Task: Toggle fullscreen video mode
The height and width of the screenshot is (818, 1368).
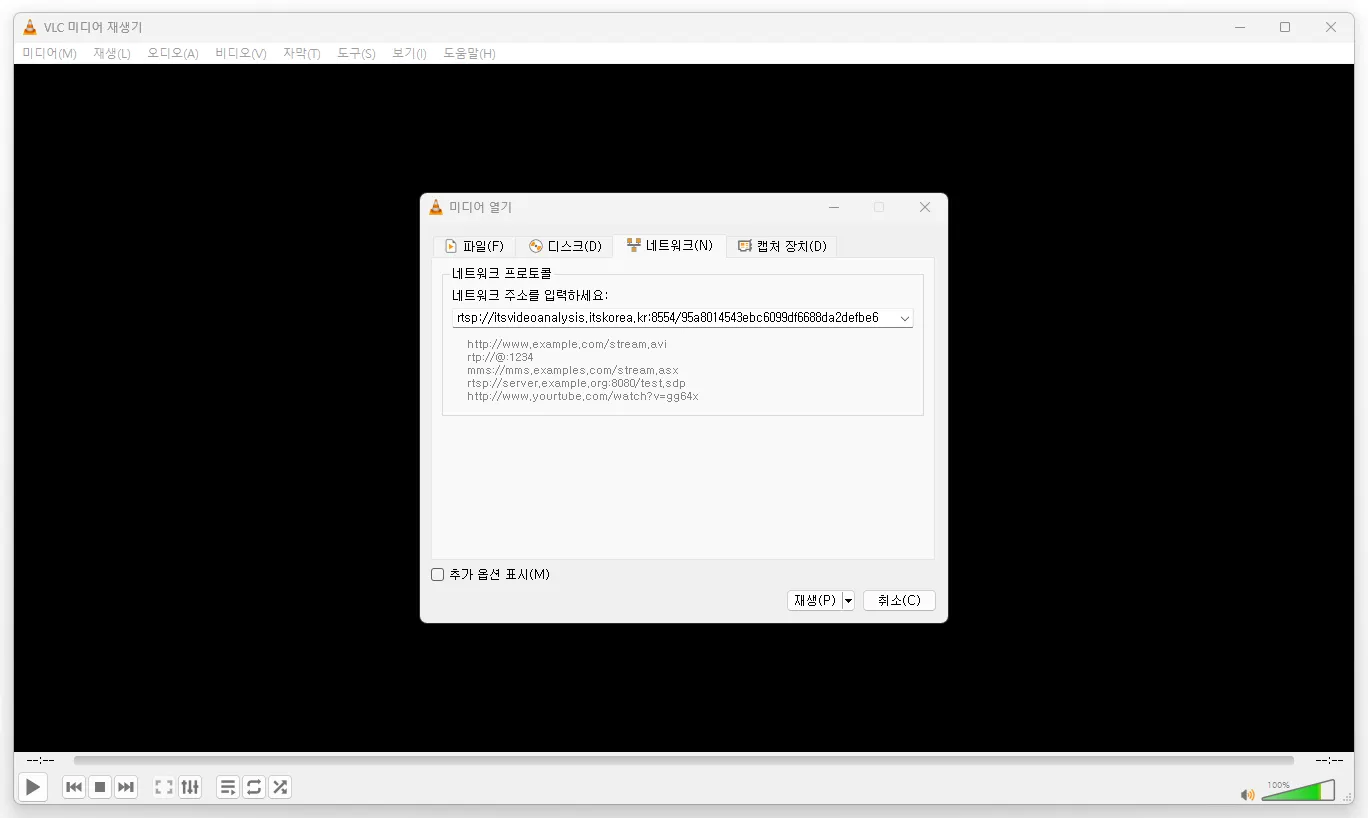Action: [164, 787]
